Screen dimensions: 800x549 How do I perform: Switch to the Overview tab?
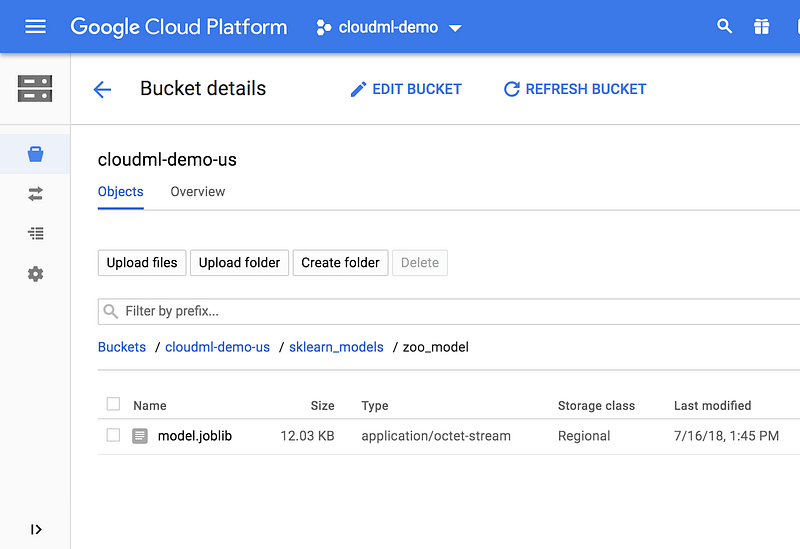click(x=198, y=191)
